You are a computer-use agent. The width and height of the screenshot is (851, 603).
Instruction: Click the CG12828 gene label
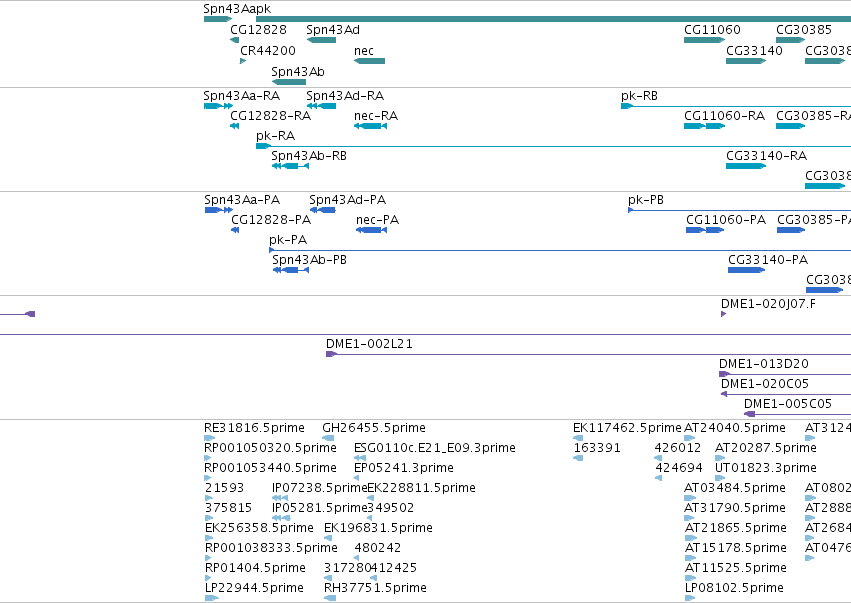click(258, 30)
